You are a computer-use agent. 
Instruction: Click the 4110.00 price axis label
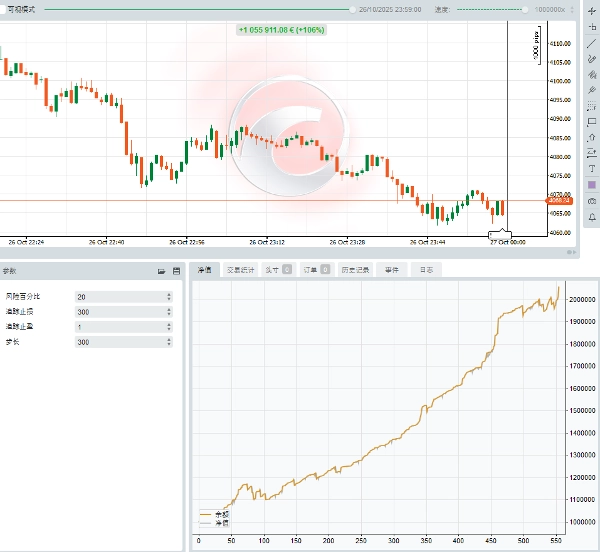click(x=560, y=44)
